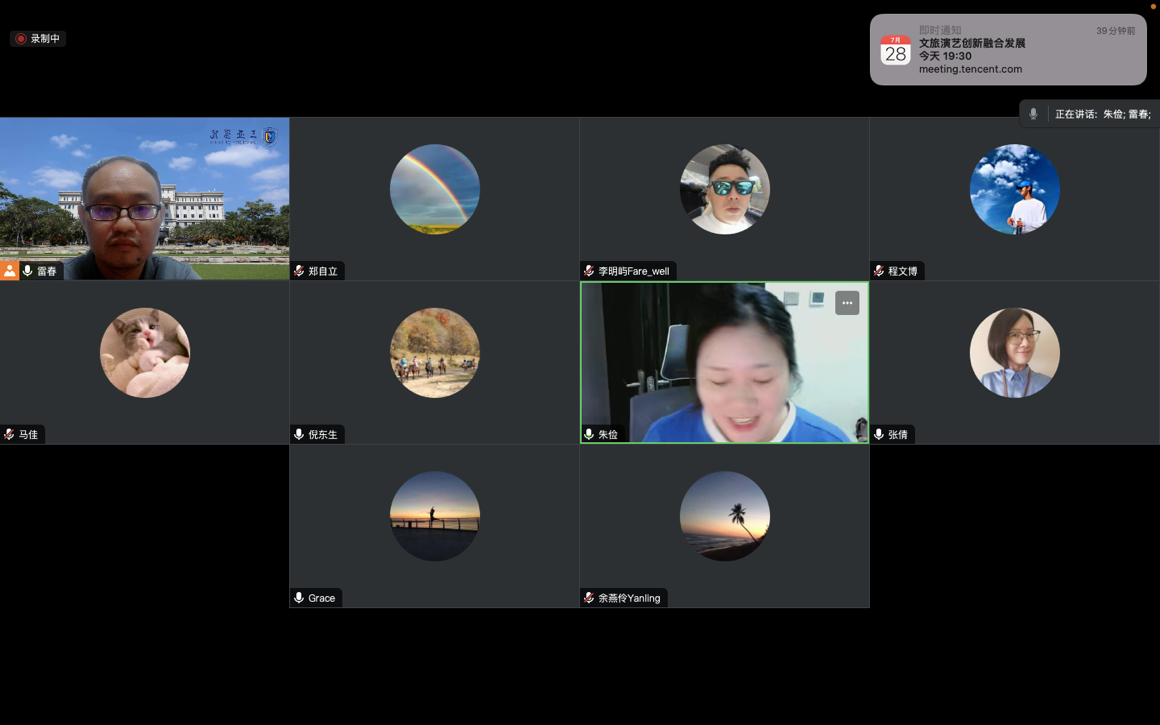Viewport: 1160px width, 725px height.
Task: Click the 录制中 recording indicator
Action: [38, 39]
